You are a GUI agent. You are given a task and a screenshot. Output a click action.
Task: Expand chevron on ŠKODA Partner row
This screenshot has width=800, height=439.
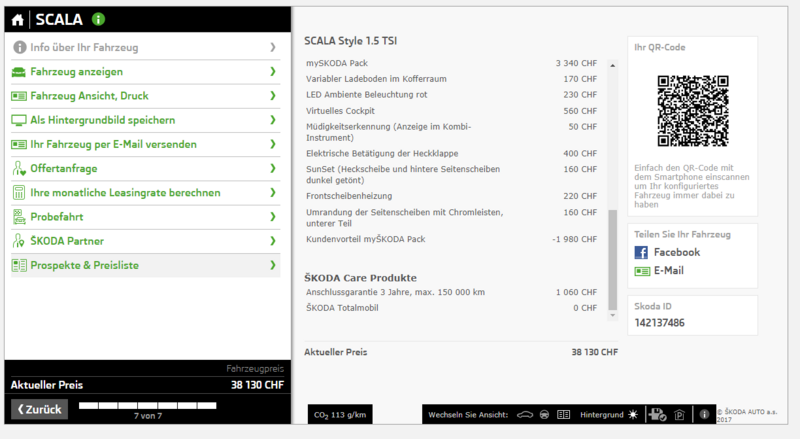273,241
